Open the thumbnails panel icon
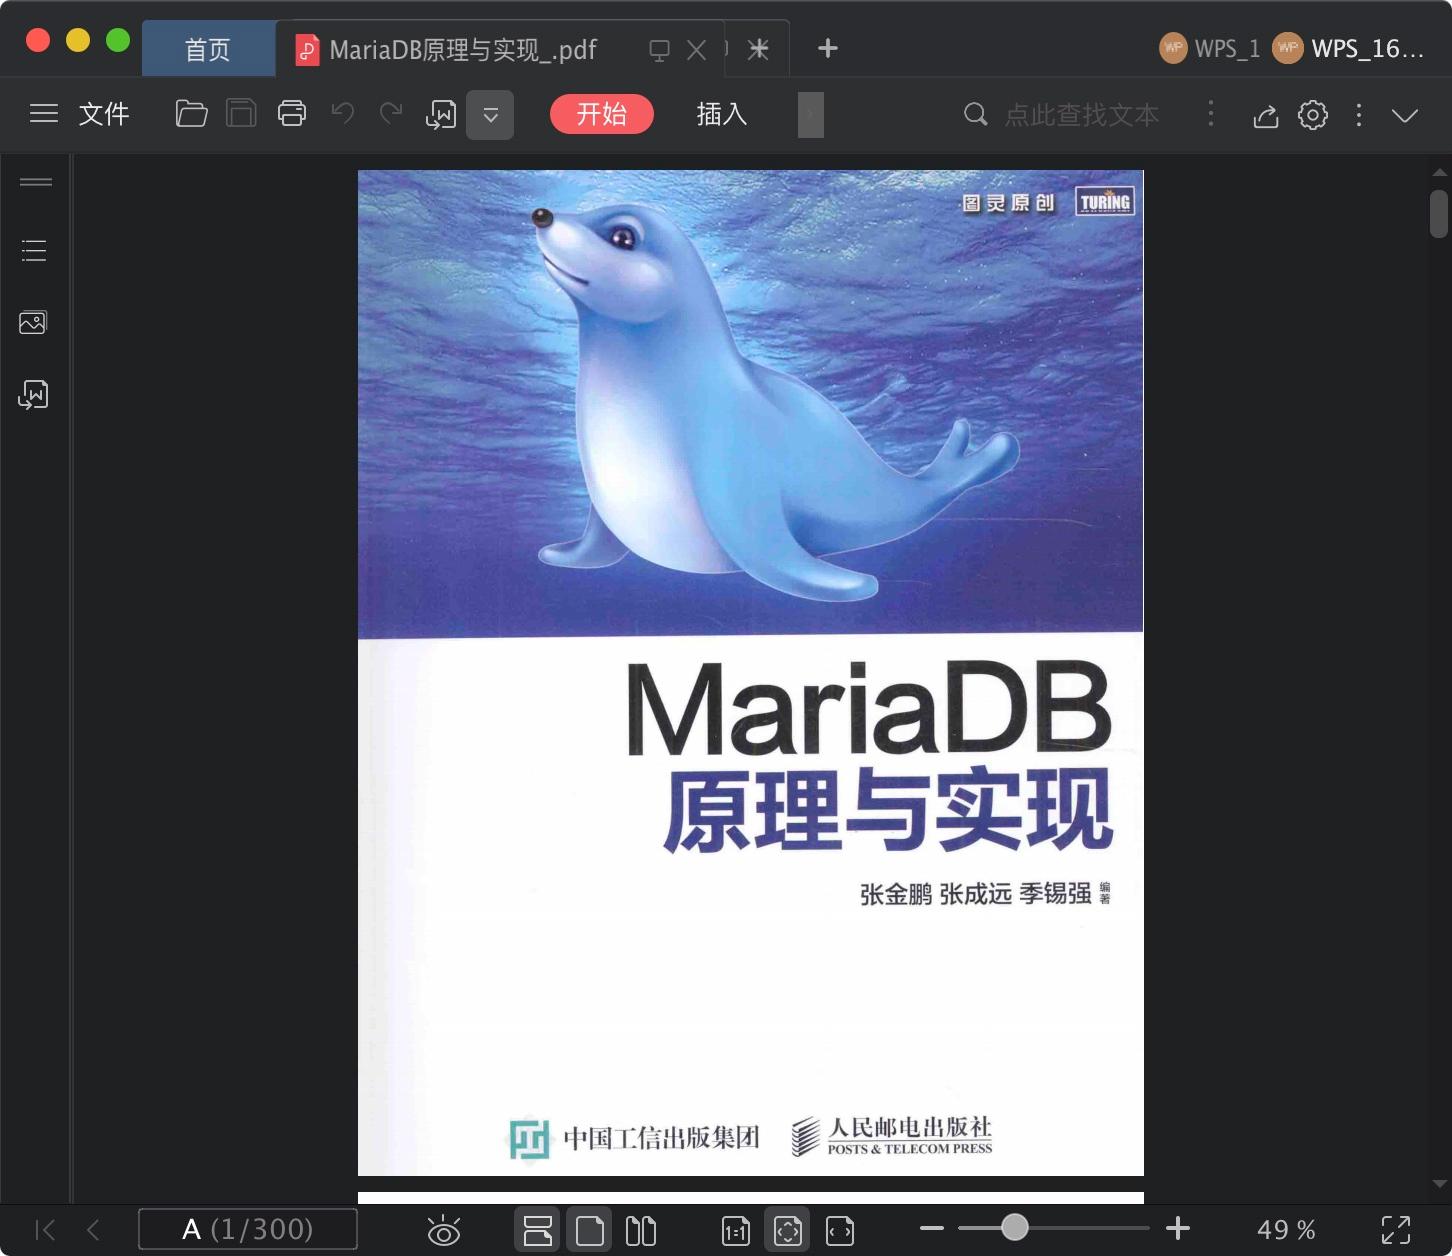Screen dimensions: 1452x1256 33,322
